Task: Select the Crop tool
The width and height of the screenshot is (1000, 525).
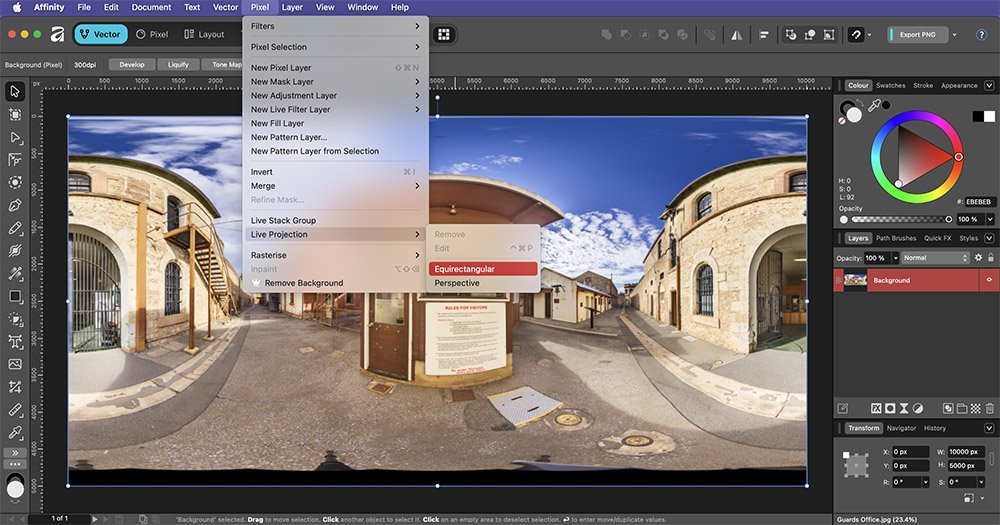Action: 15,387
